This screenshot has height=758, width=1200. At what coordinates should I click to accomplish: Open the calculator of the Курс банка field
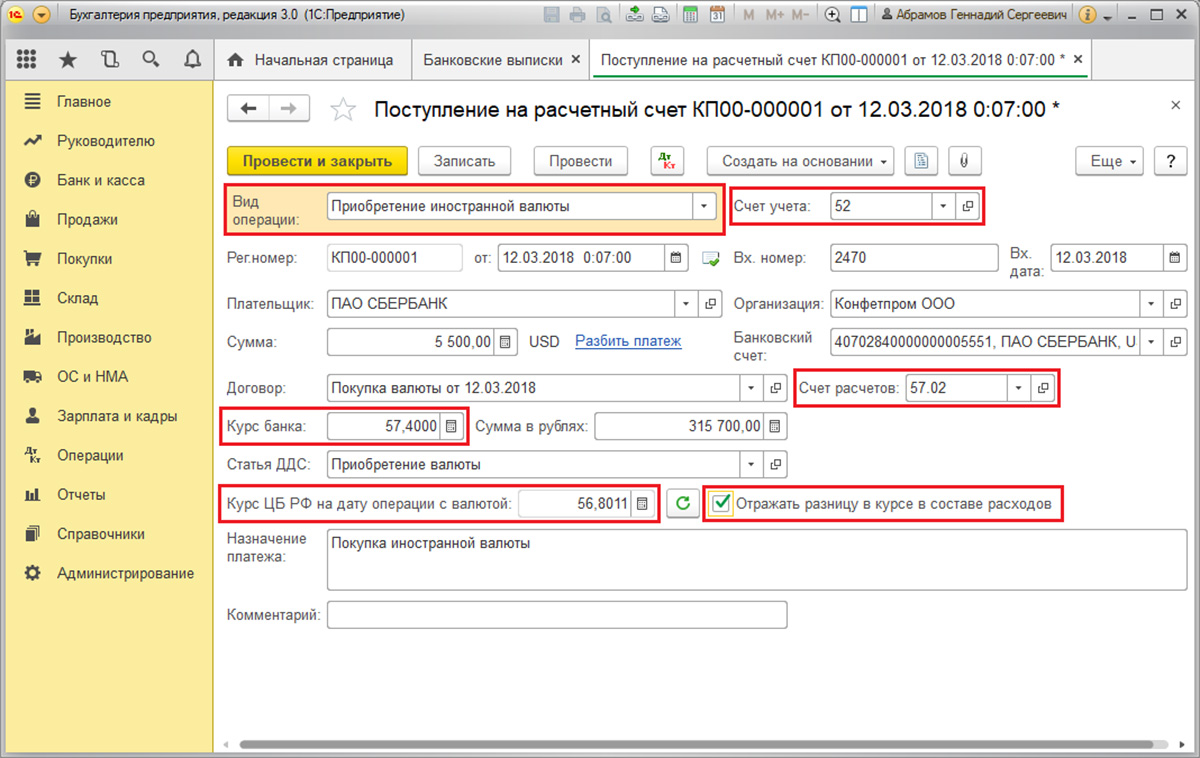[451, 427]
